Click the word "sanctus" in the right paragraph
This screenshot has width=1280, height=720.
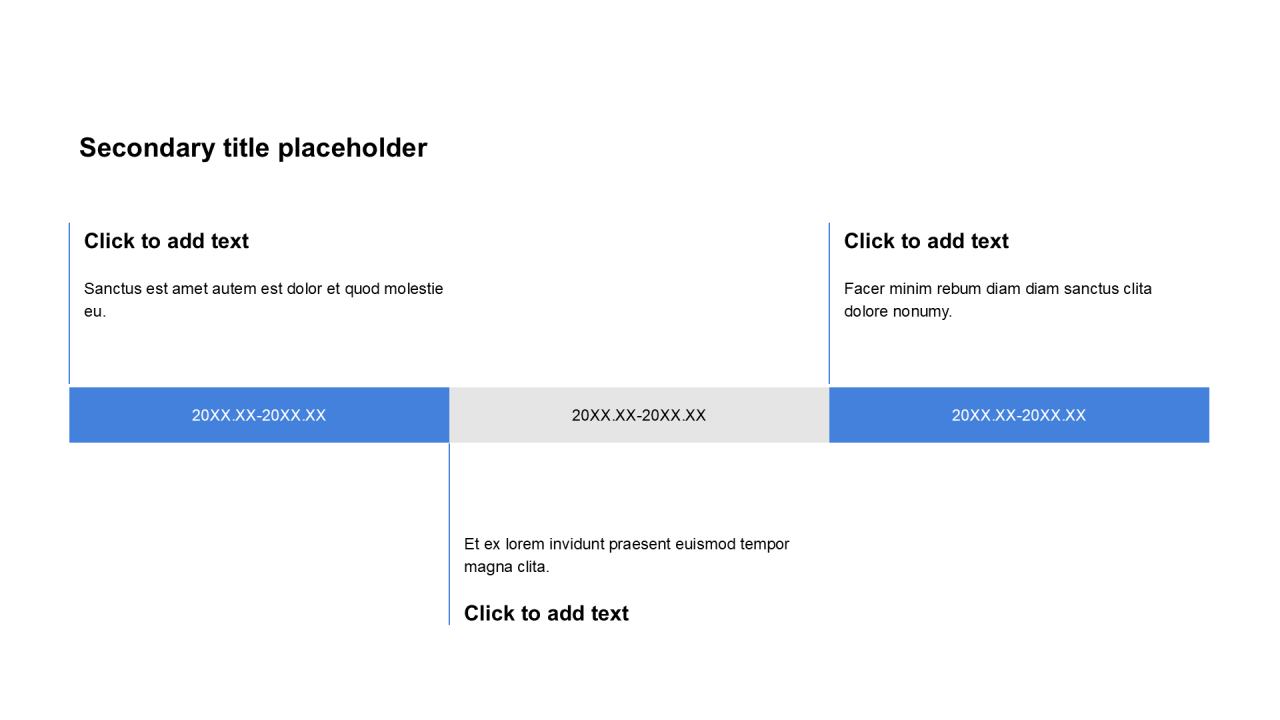tap(1091, 289)
